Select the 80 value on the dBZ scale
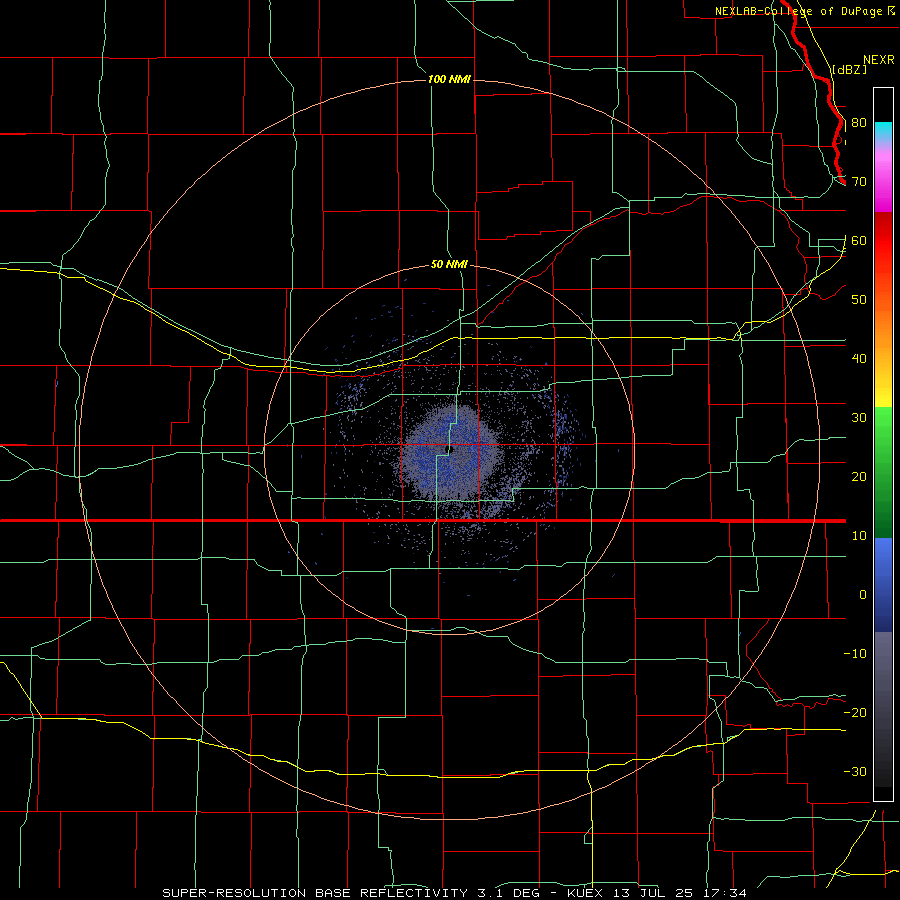This screenshot has width=900, height=900. pos(859,123)
